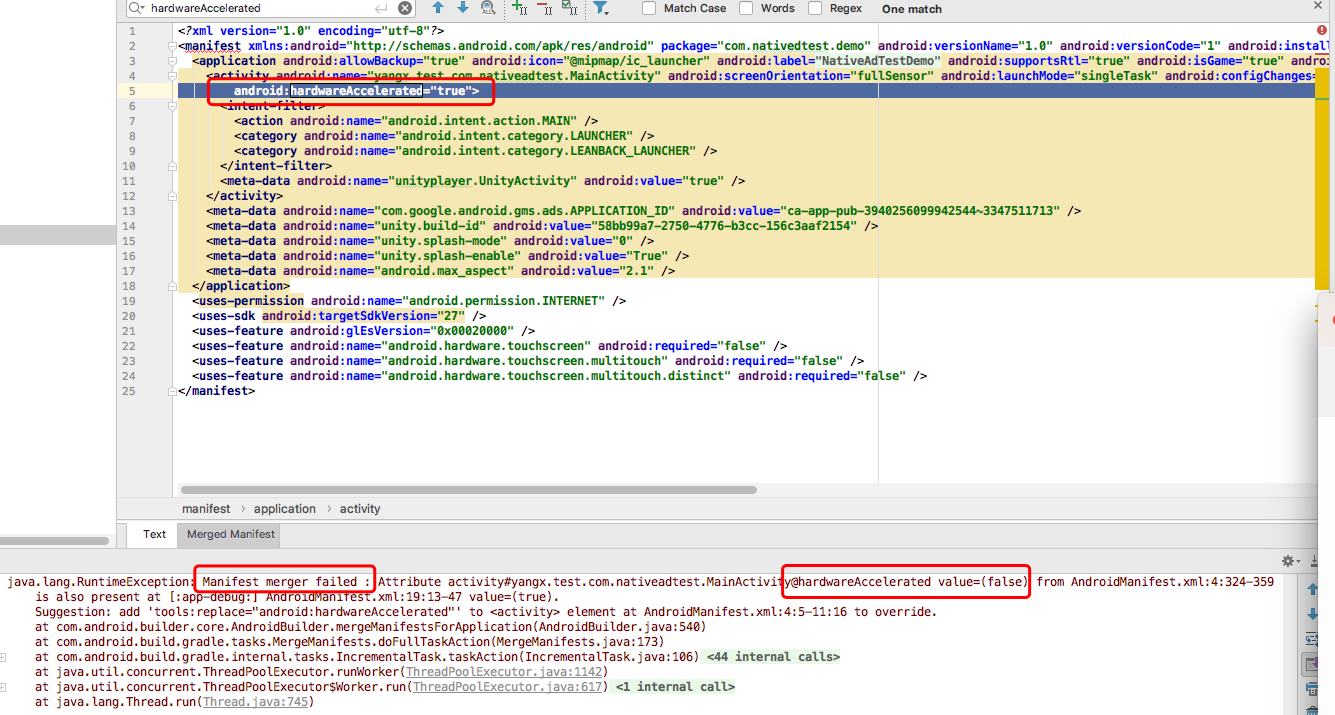The image size is (1335, 715).
Task: Select activity in the breadcrumb bar
Action: click(x=360, y=508)
